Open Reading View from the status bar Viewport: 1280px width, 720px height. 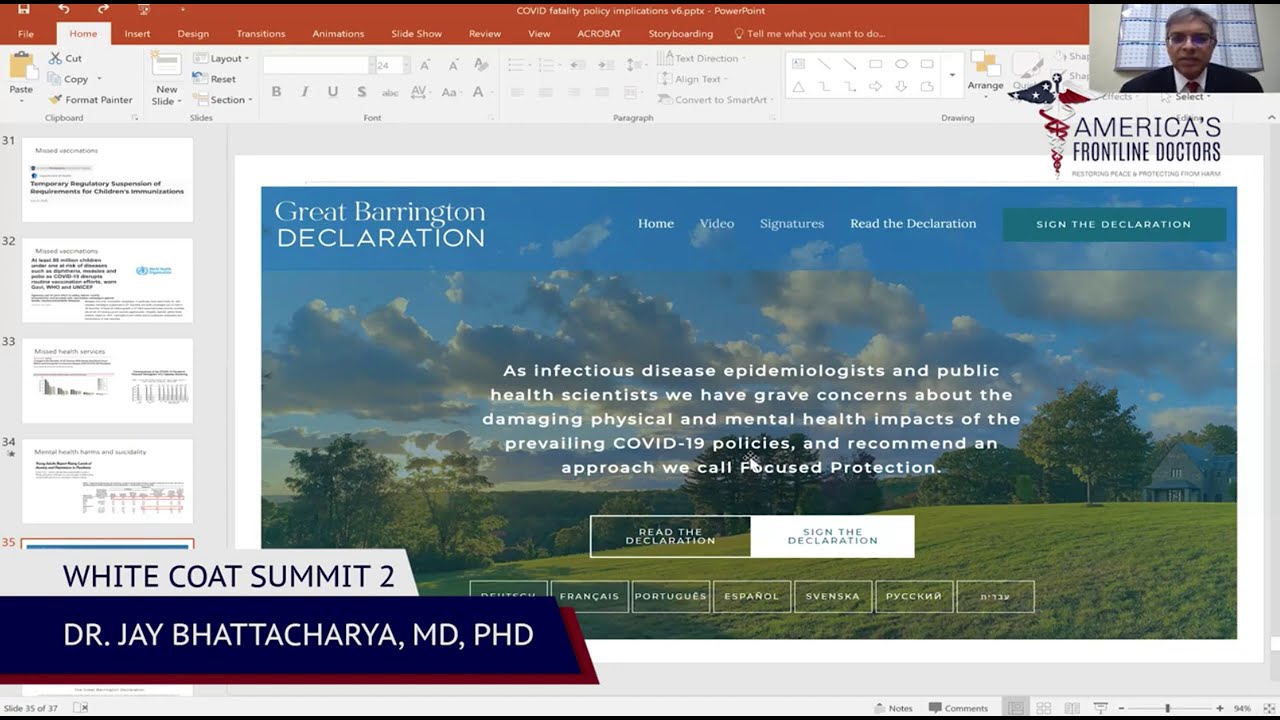(x=1070, y=708)
